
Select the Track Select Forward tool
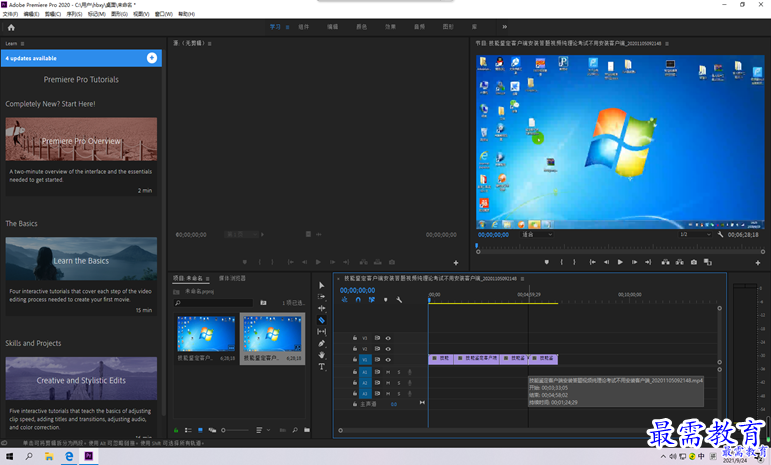pyautogui.click(x=322, y=296)
